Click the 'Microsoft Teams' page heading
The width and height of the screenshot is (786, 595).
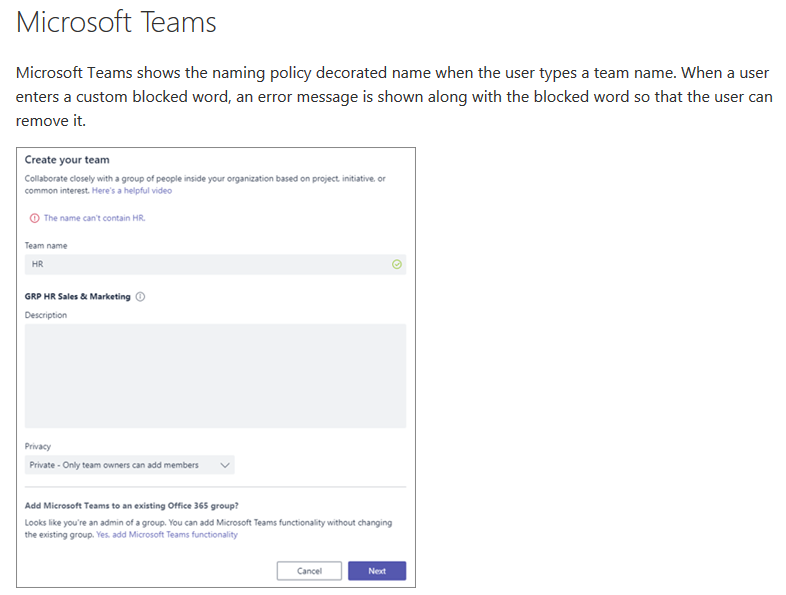tap(116, 22)
